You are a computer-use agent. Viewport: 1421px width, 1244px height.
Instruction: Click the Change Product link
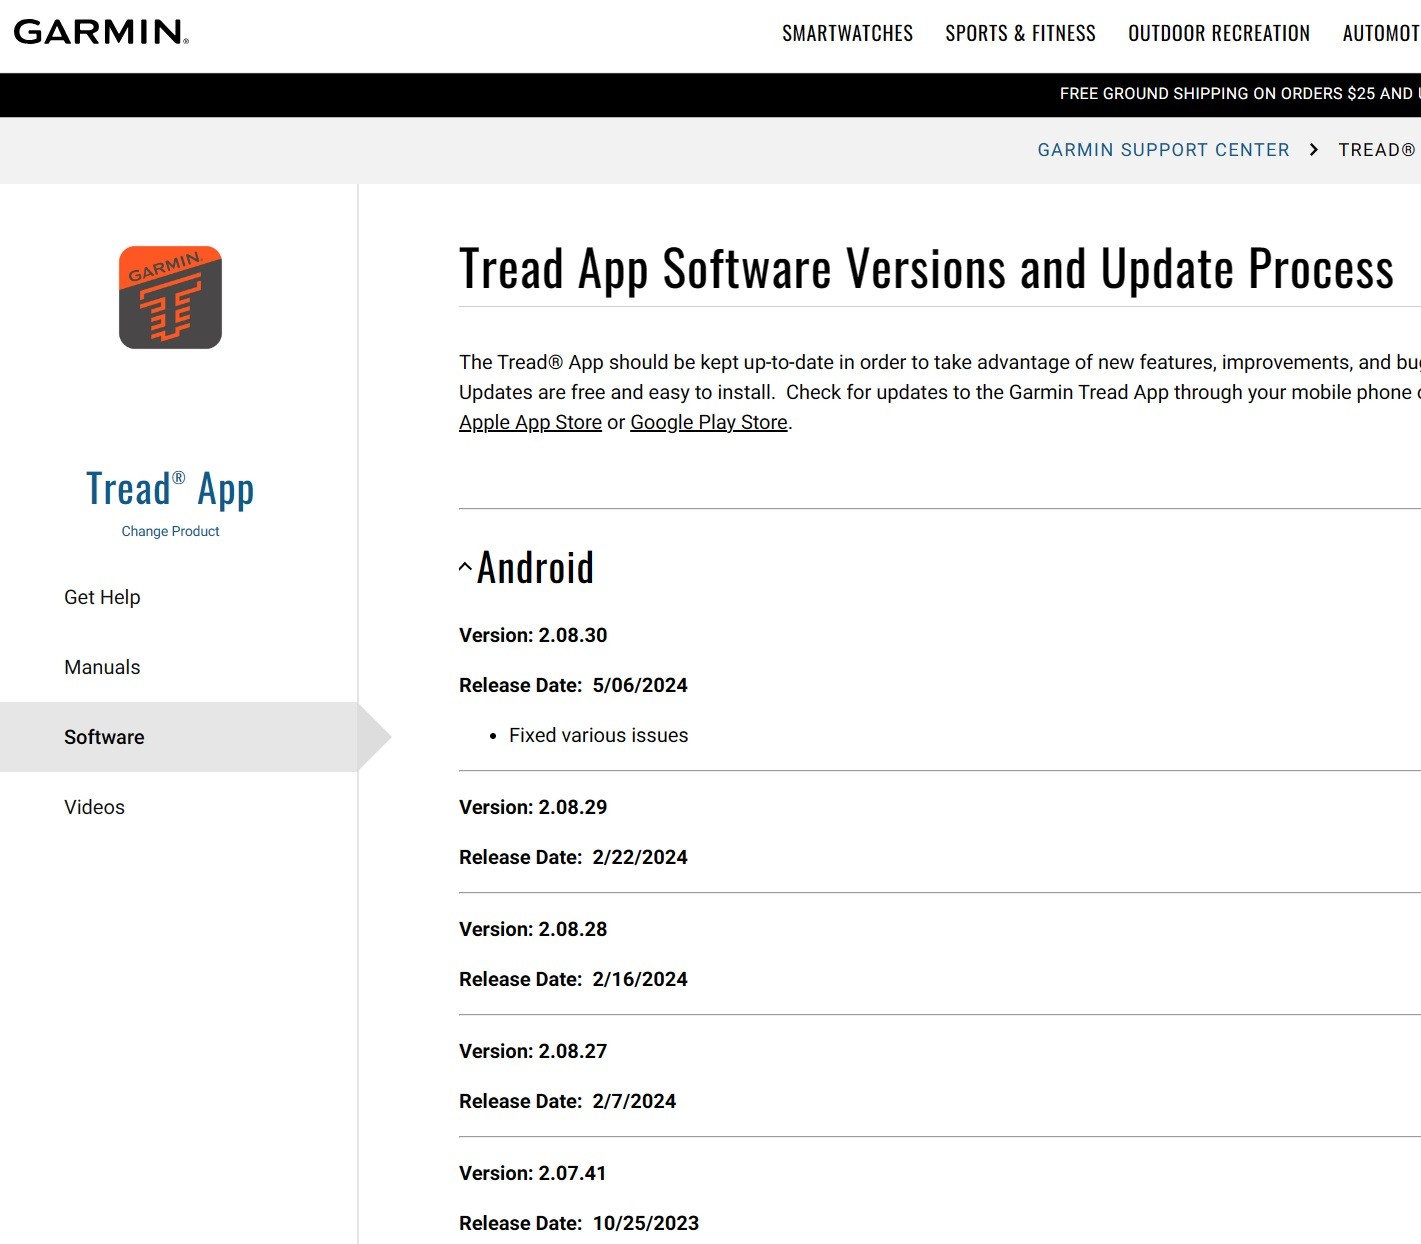(x=170, y=531)
